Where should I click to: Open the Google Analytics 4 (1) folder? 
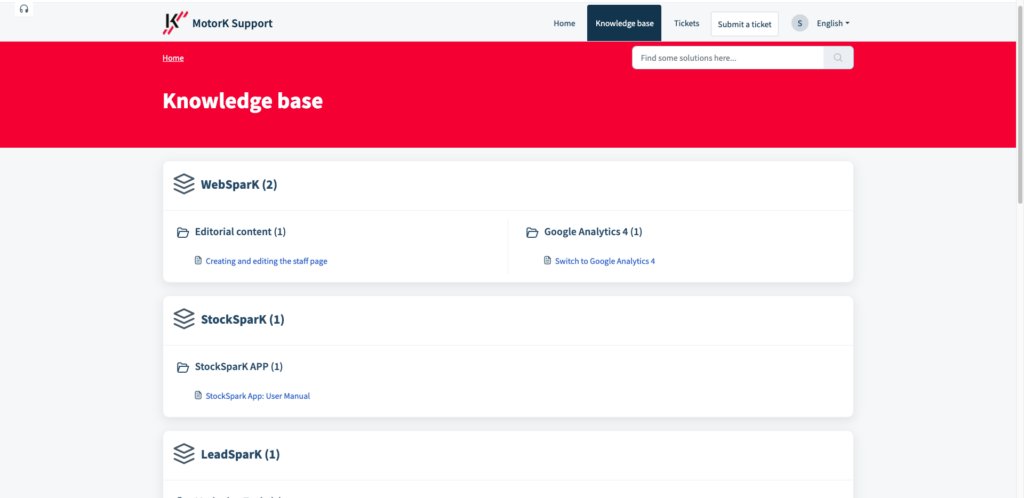point(594,232)
